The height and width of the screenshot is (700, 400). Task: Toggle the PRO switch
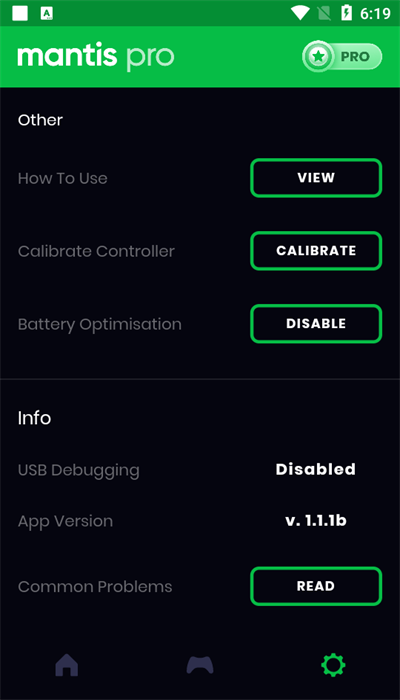tap(342, 57)
